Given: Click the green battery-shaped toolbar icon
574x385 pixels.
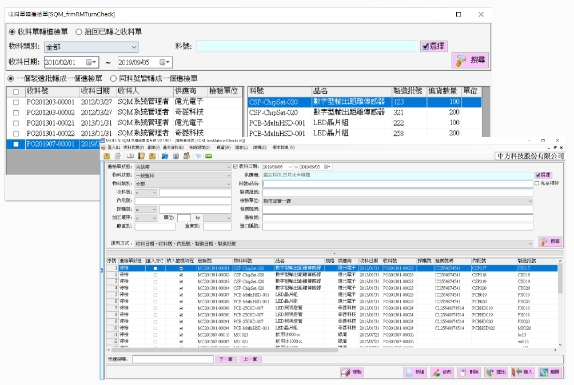Looking at the screenshot, I should coord(209,156).
